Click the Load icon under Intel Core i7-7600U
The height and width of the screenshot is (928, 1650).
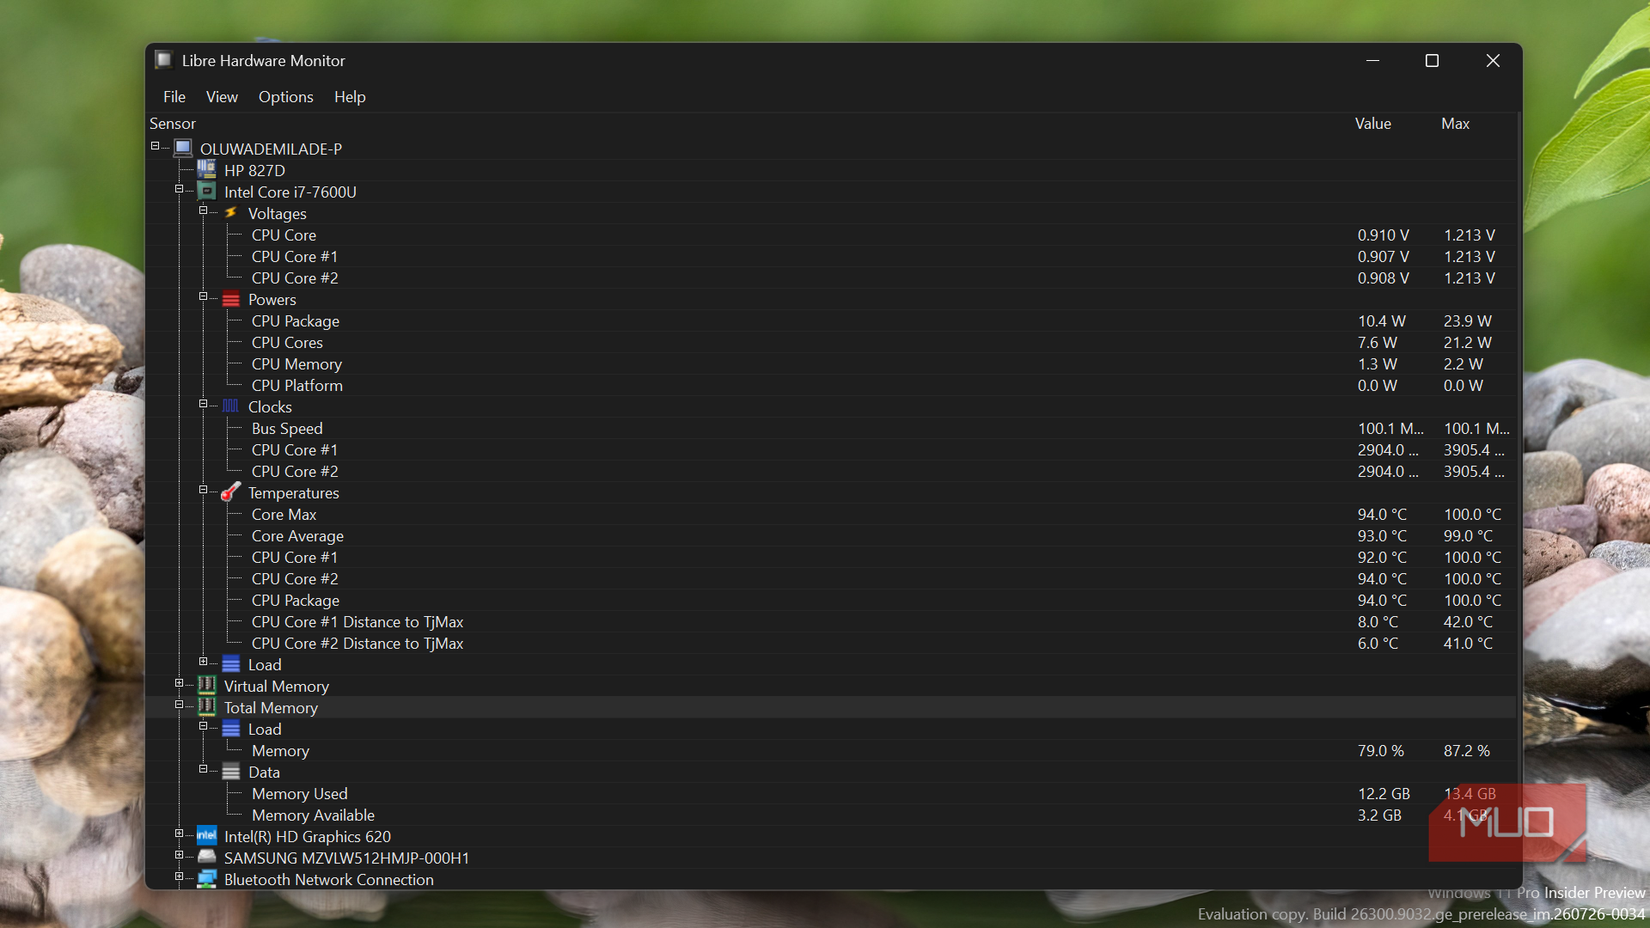pos(231,664)
